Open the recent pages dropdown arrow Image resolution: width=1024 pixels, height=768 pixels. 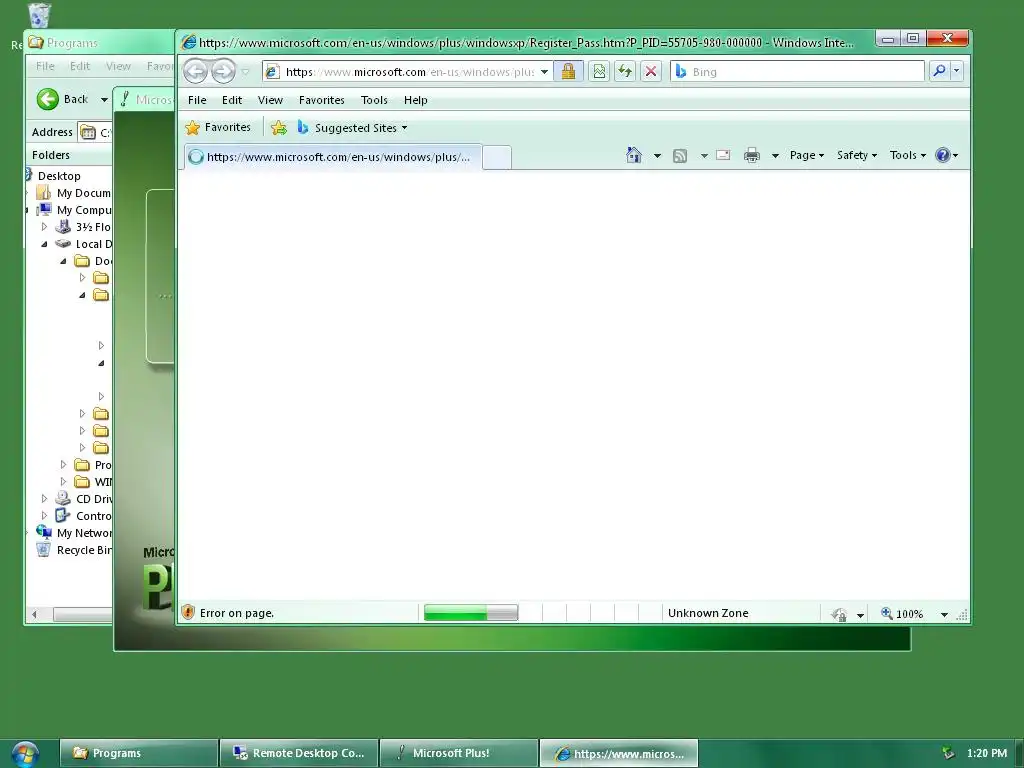click(x=246, y=72)
